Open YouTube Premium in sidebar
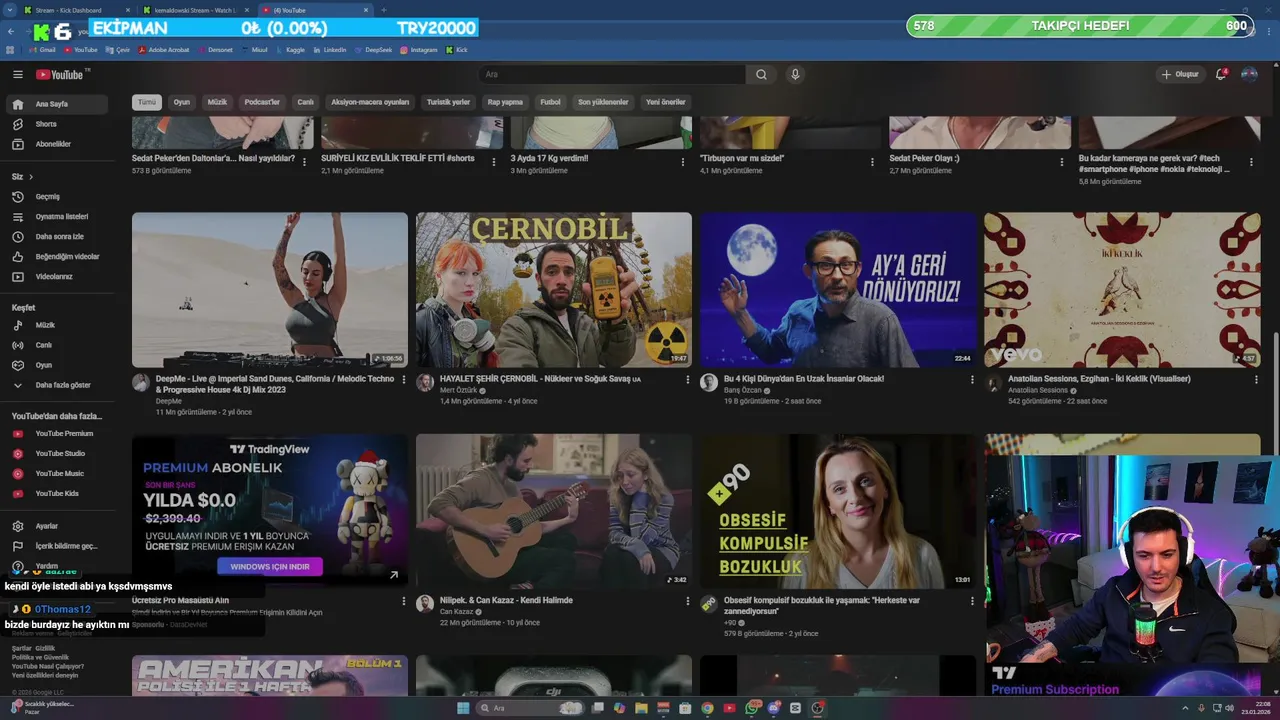This screenshot has height=720, width=1280. click(x=56, y=433)
